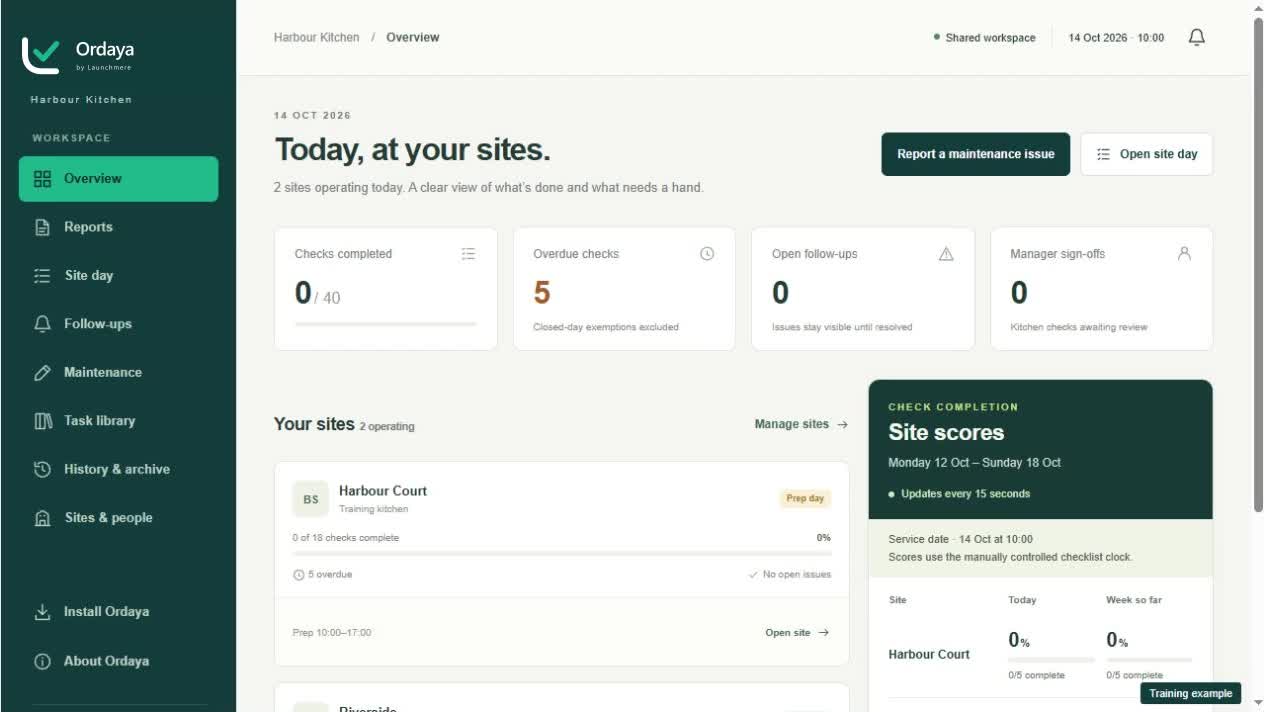Click the arrow next to Manage sites
The height and width of the screenshot is (712, 1264).
point(842,425)
